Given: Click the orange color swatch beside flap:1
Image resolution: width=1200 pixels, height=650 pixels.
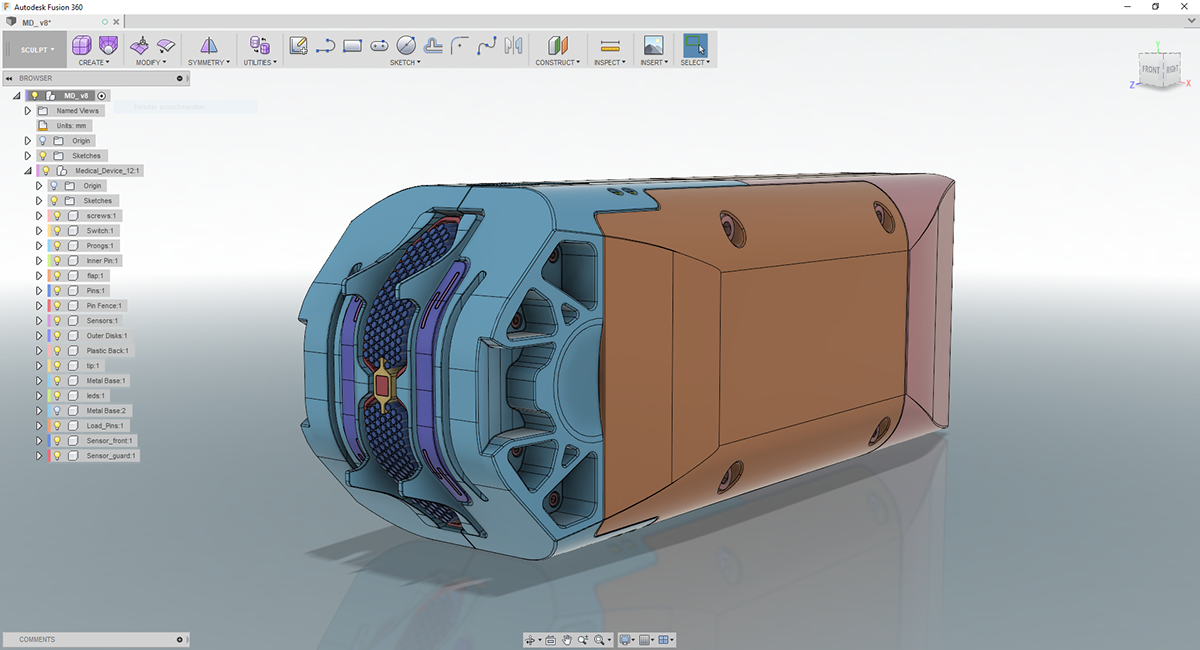Looking at the screenshot, I should 48,275.
